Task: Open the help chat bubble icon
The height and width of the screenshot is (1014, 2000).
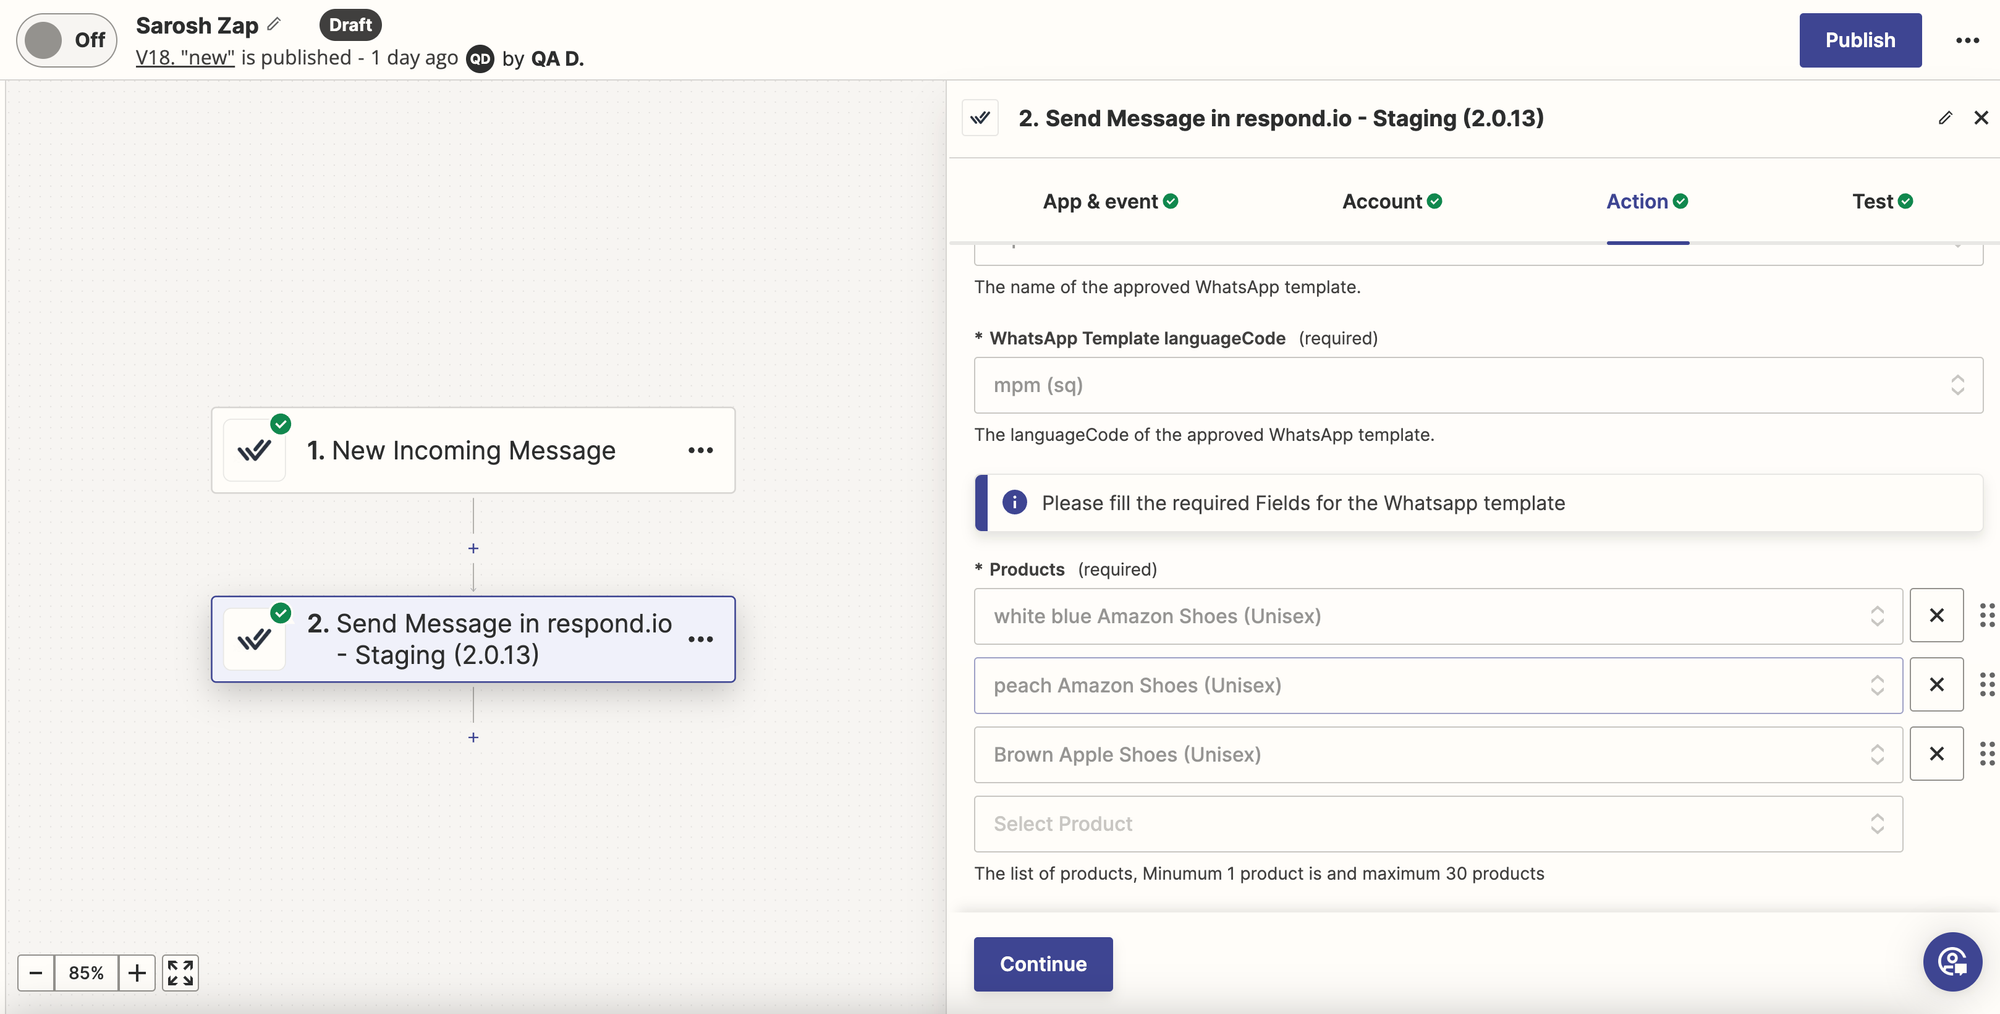Action: [x=1952, y=962]
